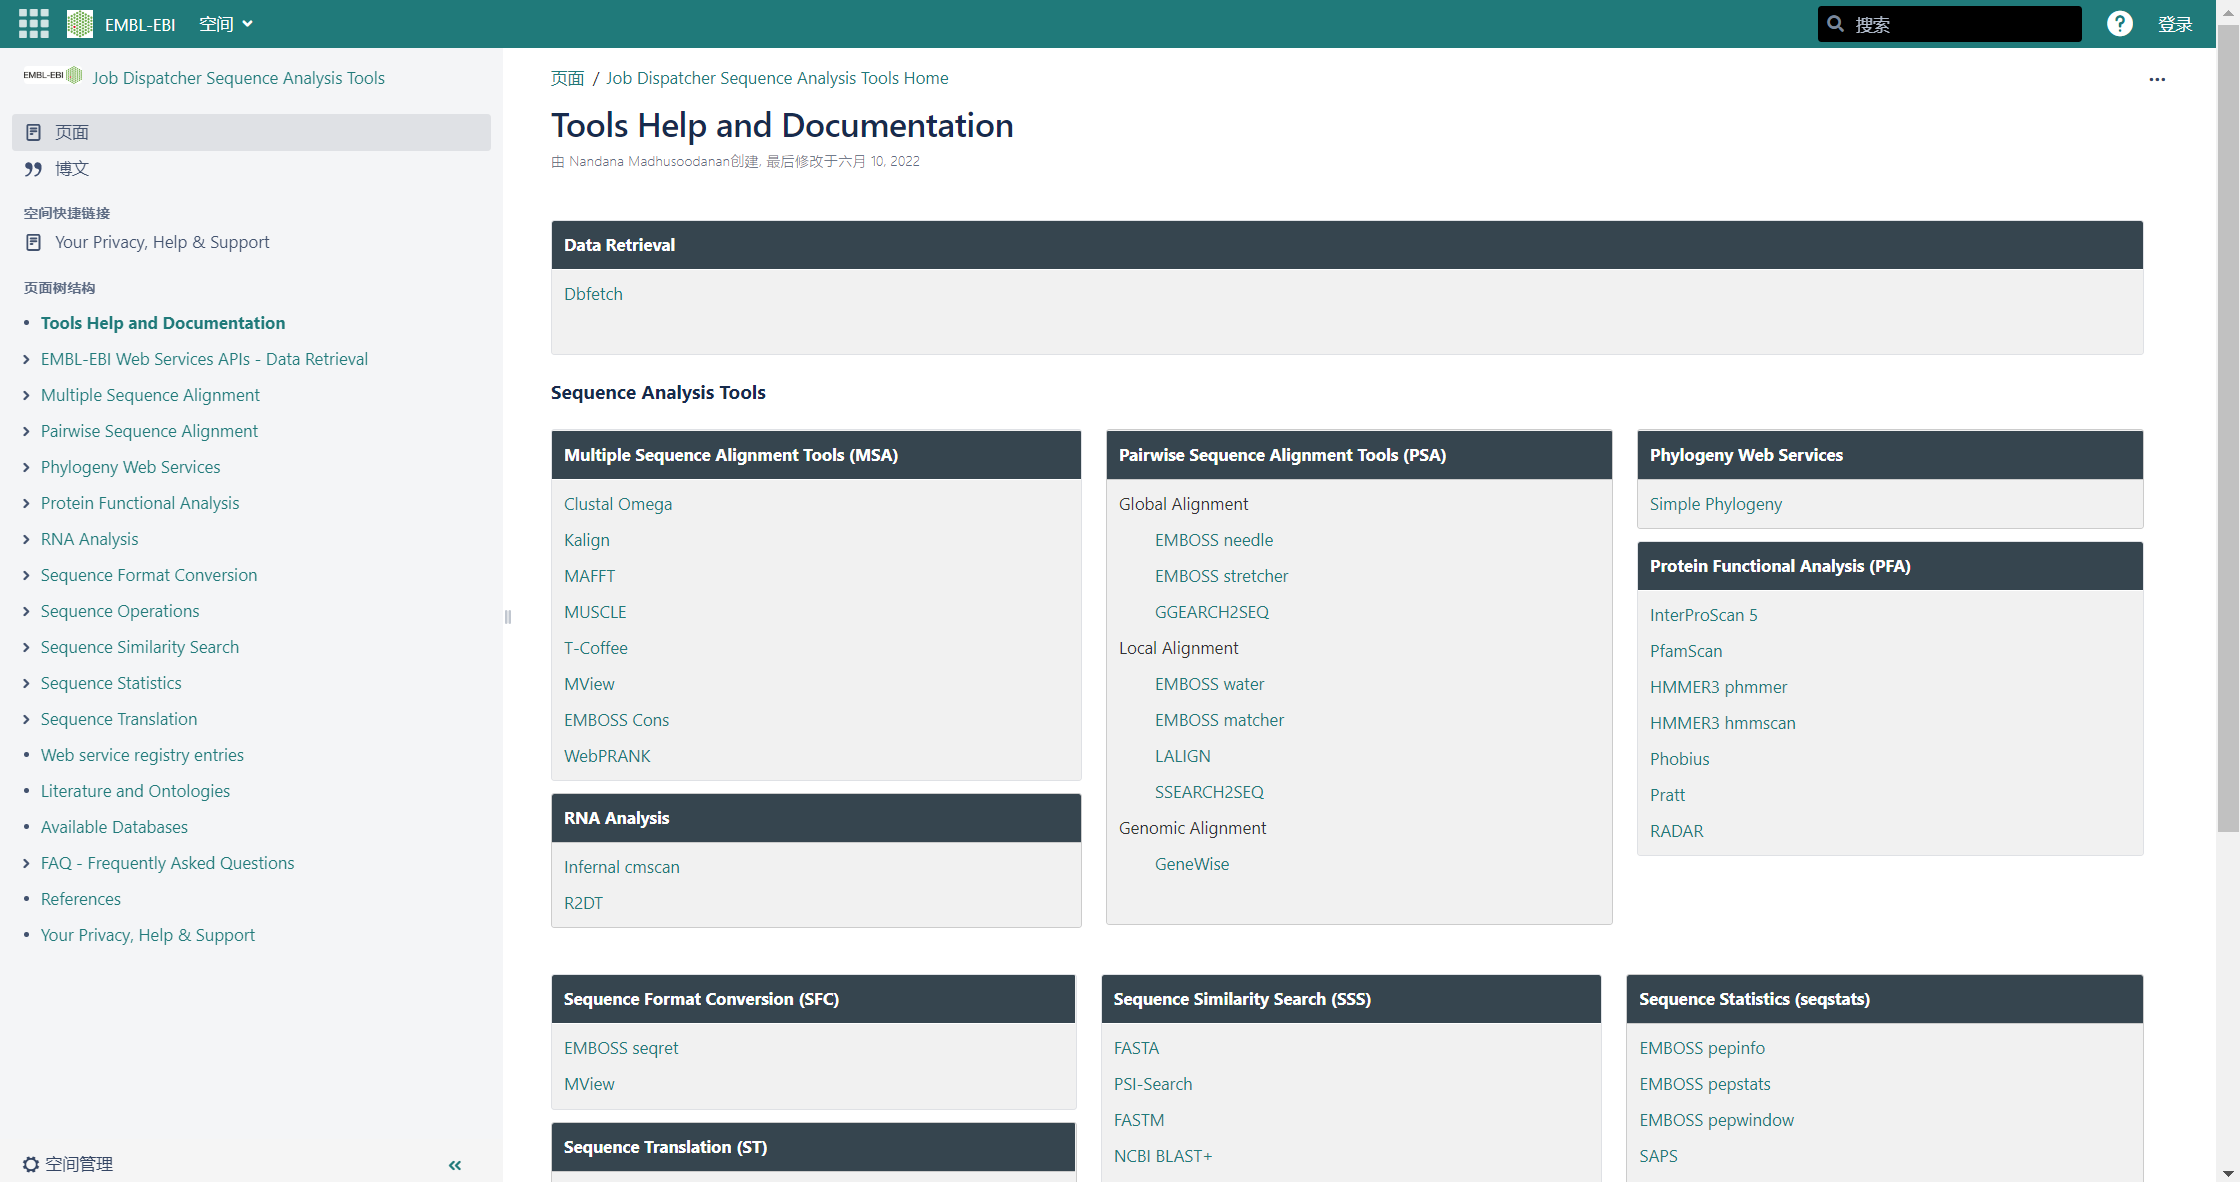The width and height of the screenshot is (2240, 1182).
Task: Open the page more actions ellipsis
Action: click(x=2157, y=79)
